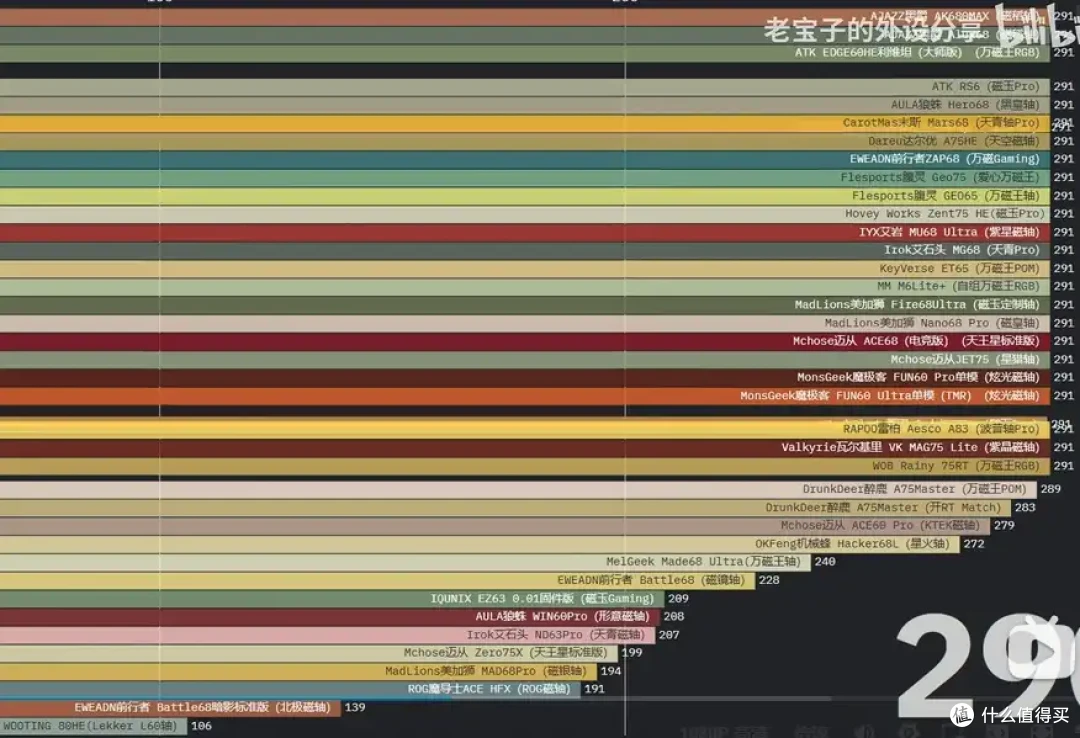Select the OKFeng机械蜂 Hacker68L bar label

click(852, 544)
